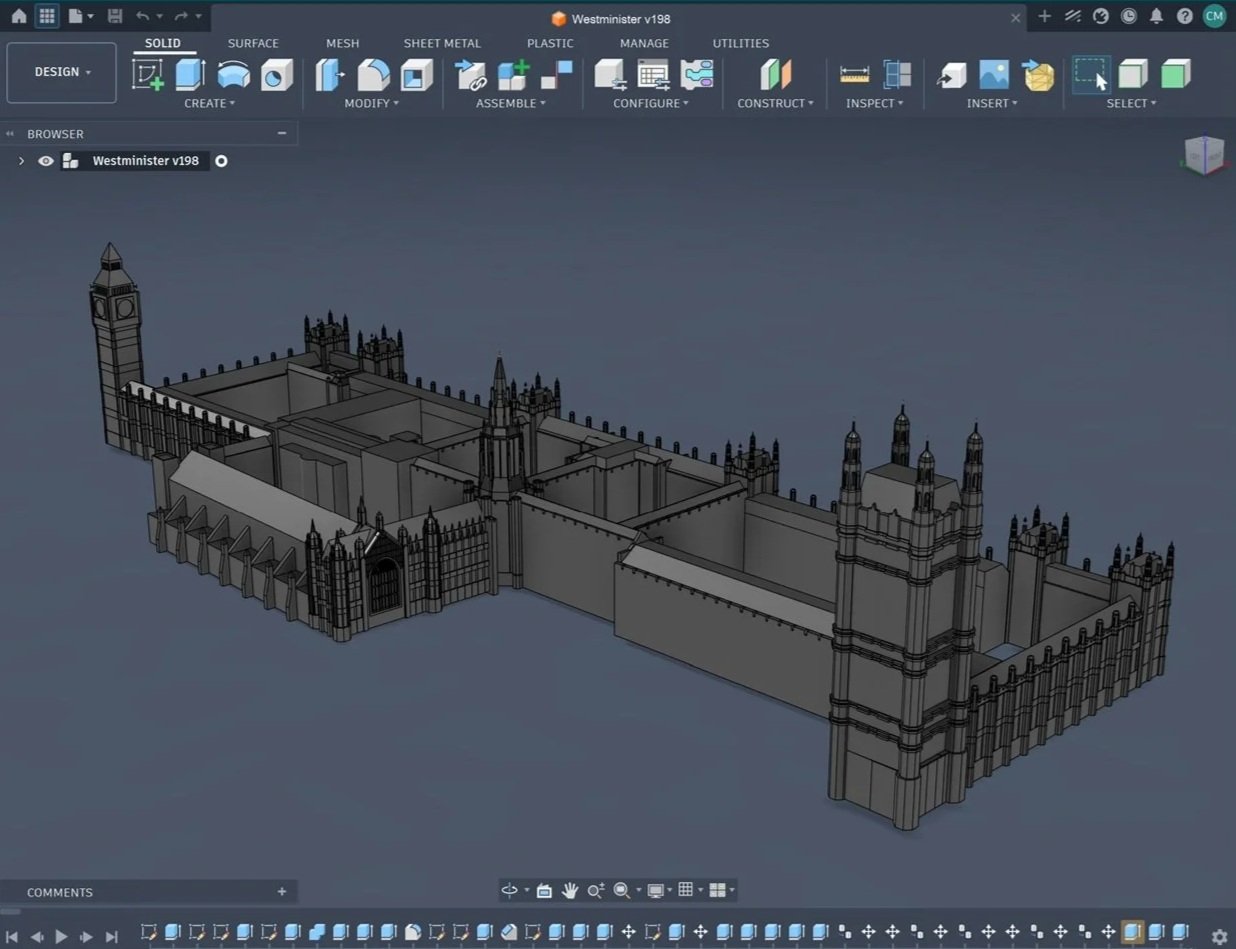Open the MODIFY dropdown menu
The width and height of the screenshot is (1236, 949).
tap(372, 103)
